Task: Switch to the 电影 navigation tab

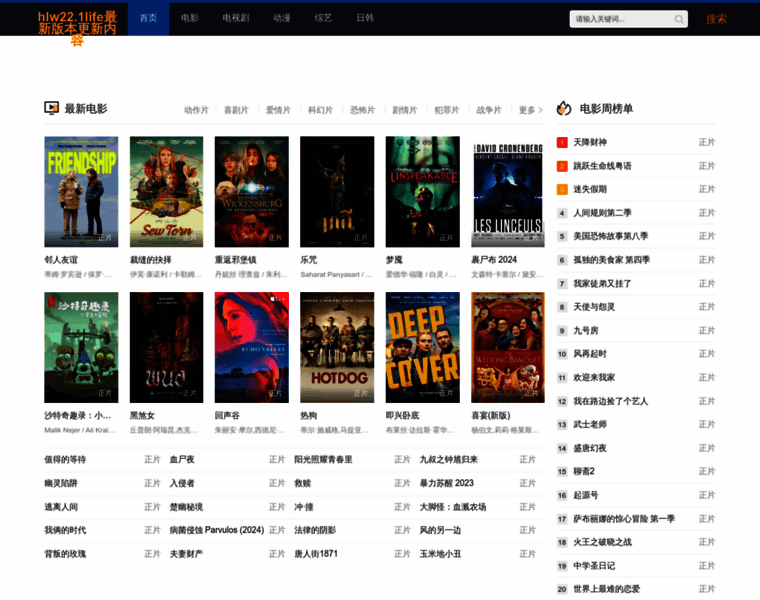Action: [190, 18]
